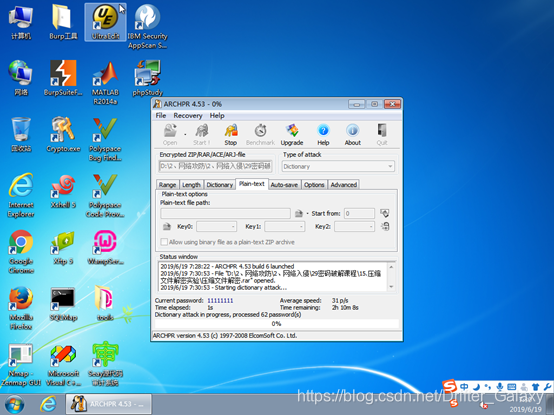The width and height of the screenshot is (554, 415).
Task: Click the current password value 11111111
Action: pyautogui.click(x=220, y=301)
